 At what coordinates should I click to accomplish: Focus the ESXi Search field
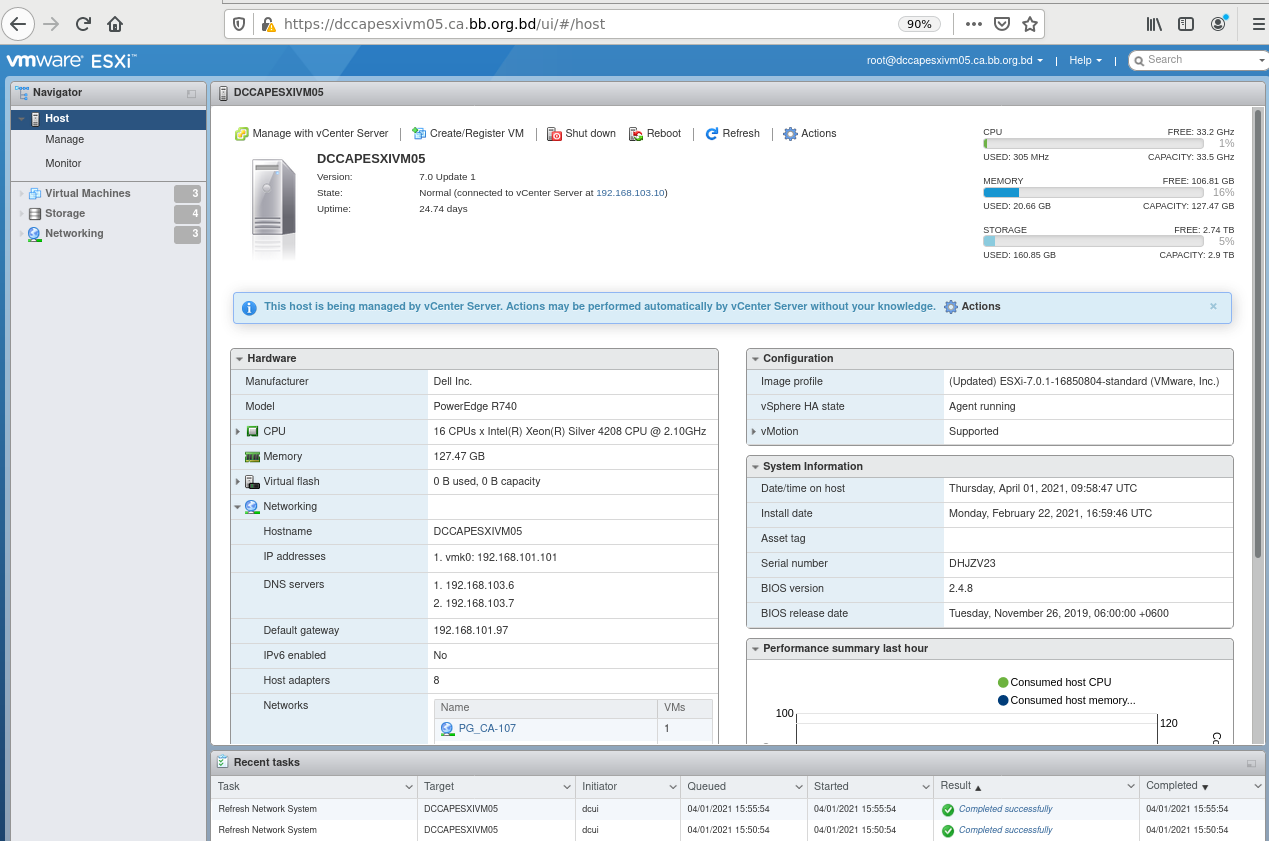[1198, 61]
